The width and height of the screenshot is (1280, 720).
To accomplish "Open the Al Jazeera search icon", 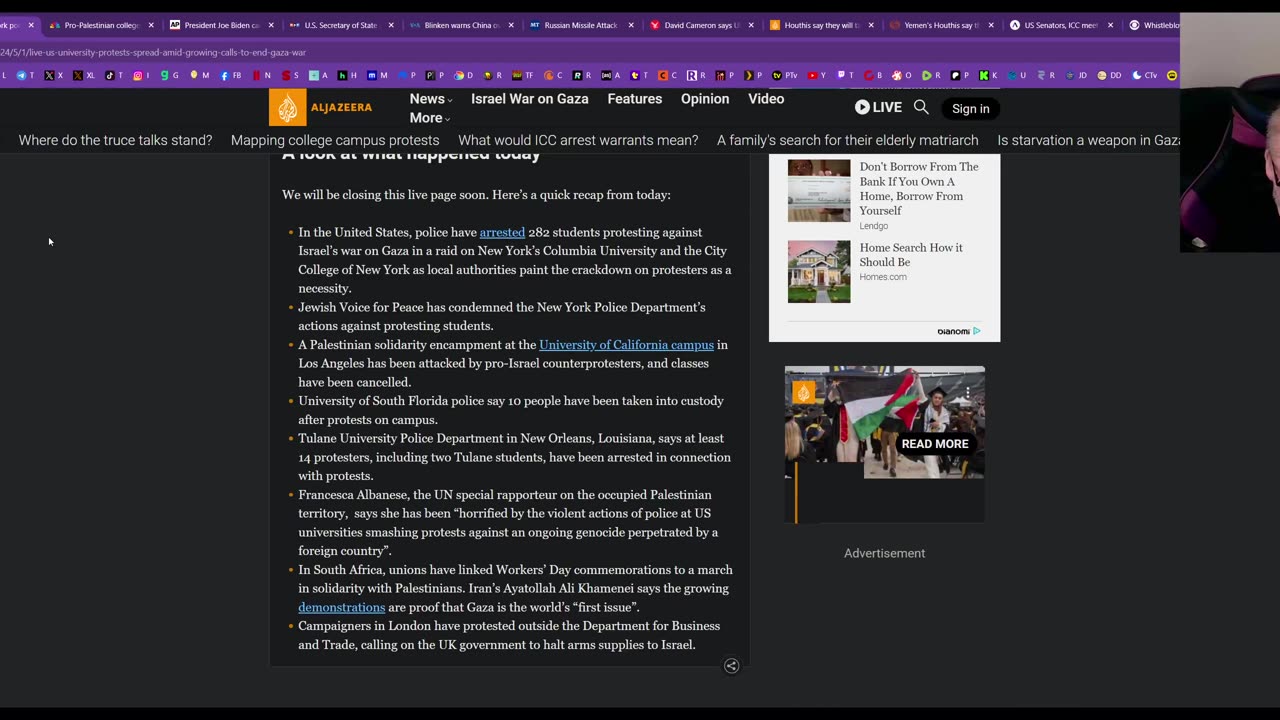I will point(921,107).
